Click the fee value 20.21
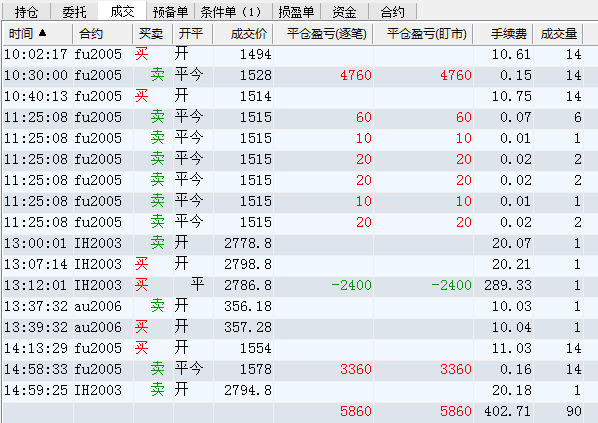Viewport: 598px width, 423px height. tap(511, 264)
